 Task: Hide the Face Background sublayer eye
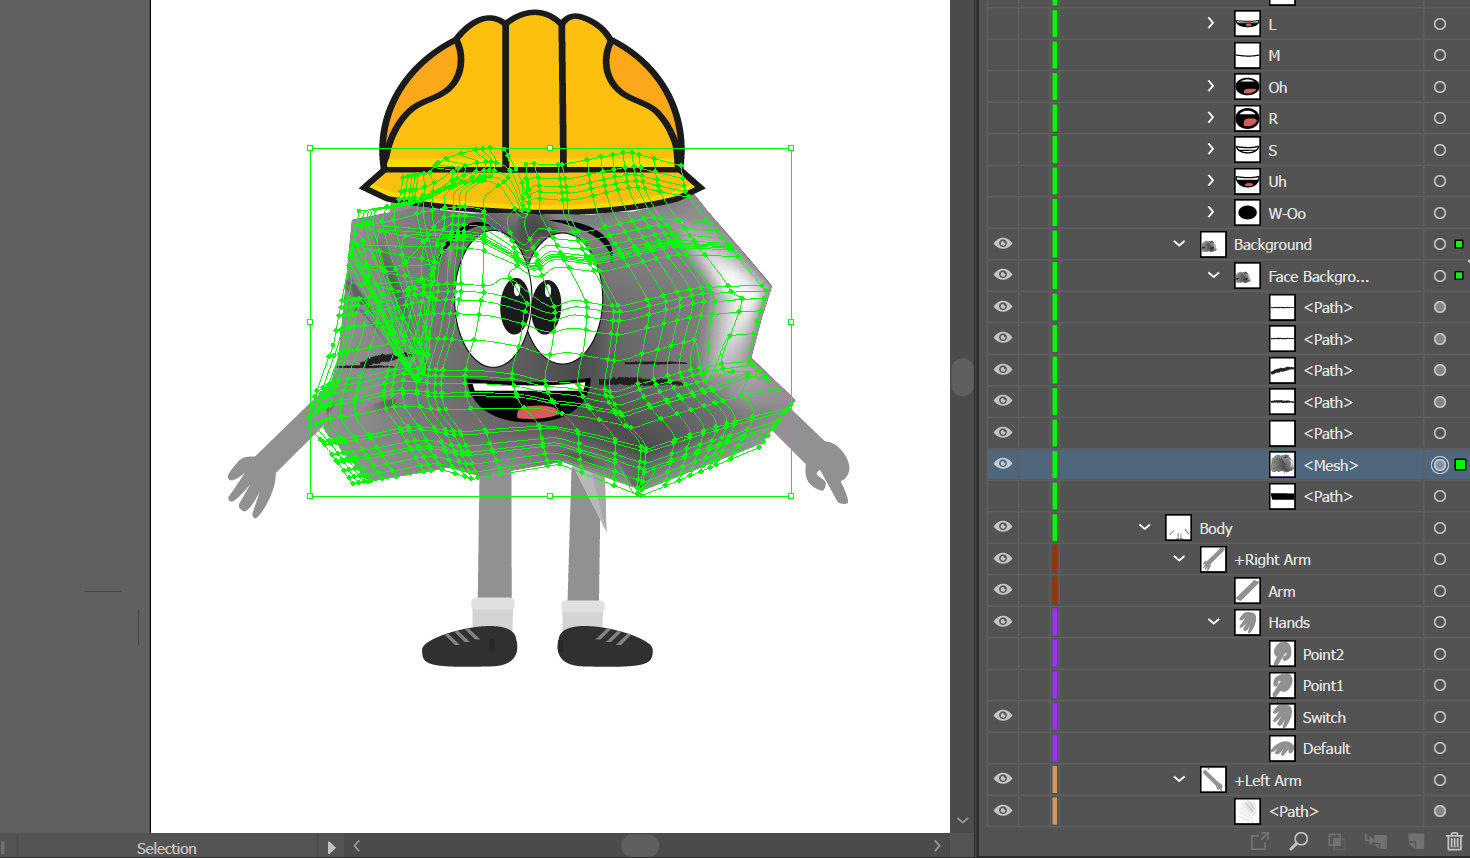[x=1003, y=276]
